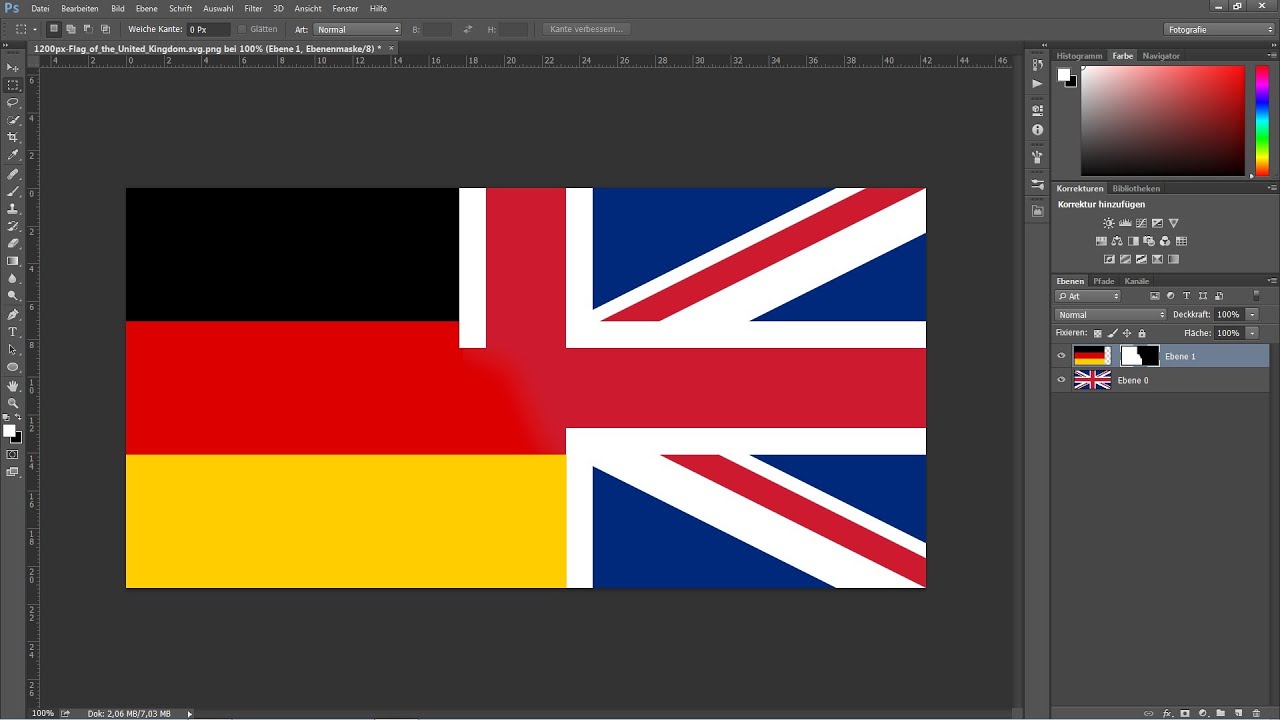Image resolution: width=1280 pixels, height=720 pixels.
Task: Open the Art selection style dropdown
Action: click(x=357, y=30)
